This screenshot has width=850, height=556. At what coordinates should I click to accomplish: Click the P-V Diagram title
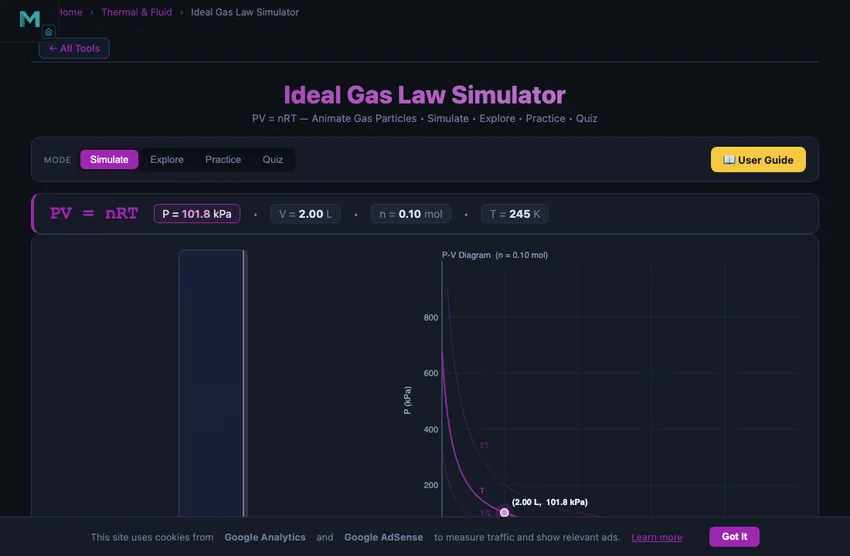pyautogui.click(x=494, y=255)
